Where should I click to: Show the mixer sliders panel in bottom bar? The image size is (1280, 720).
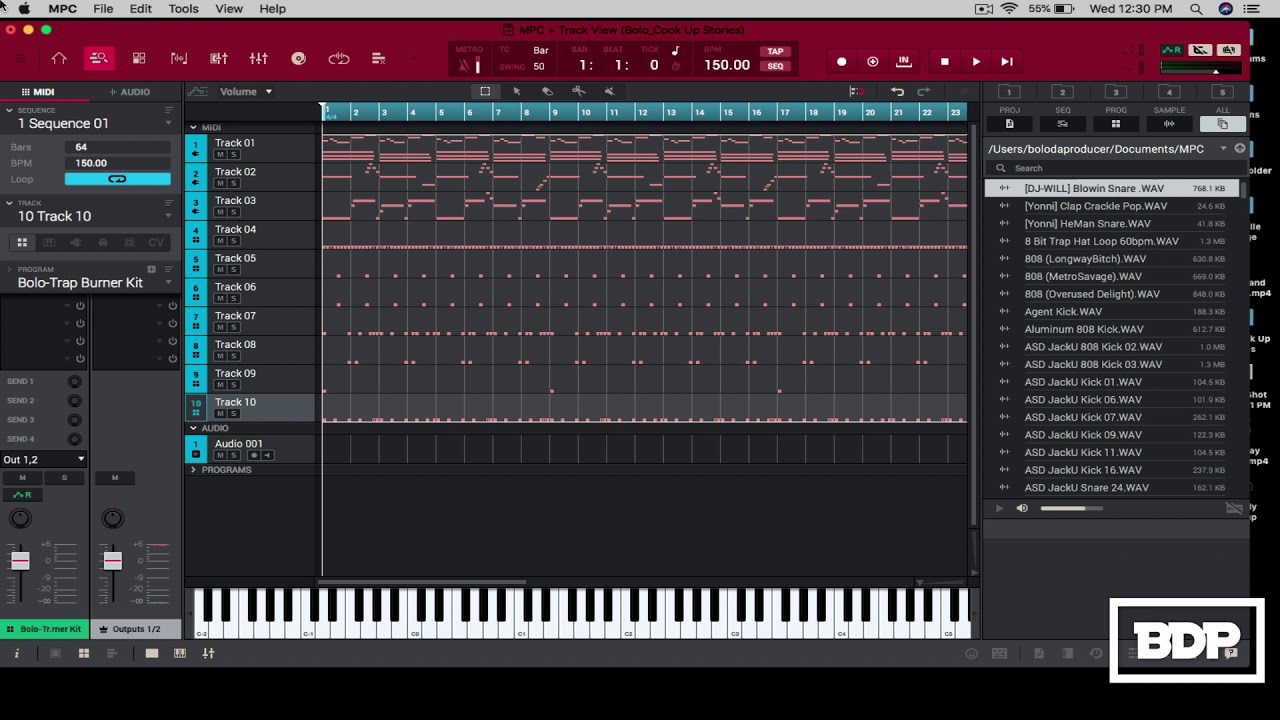click(208, 653)
